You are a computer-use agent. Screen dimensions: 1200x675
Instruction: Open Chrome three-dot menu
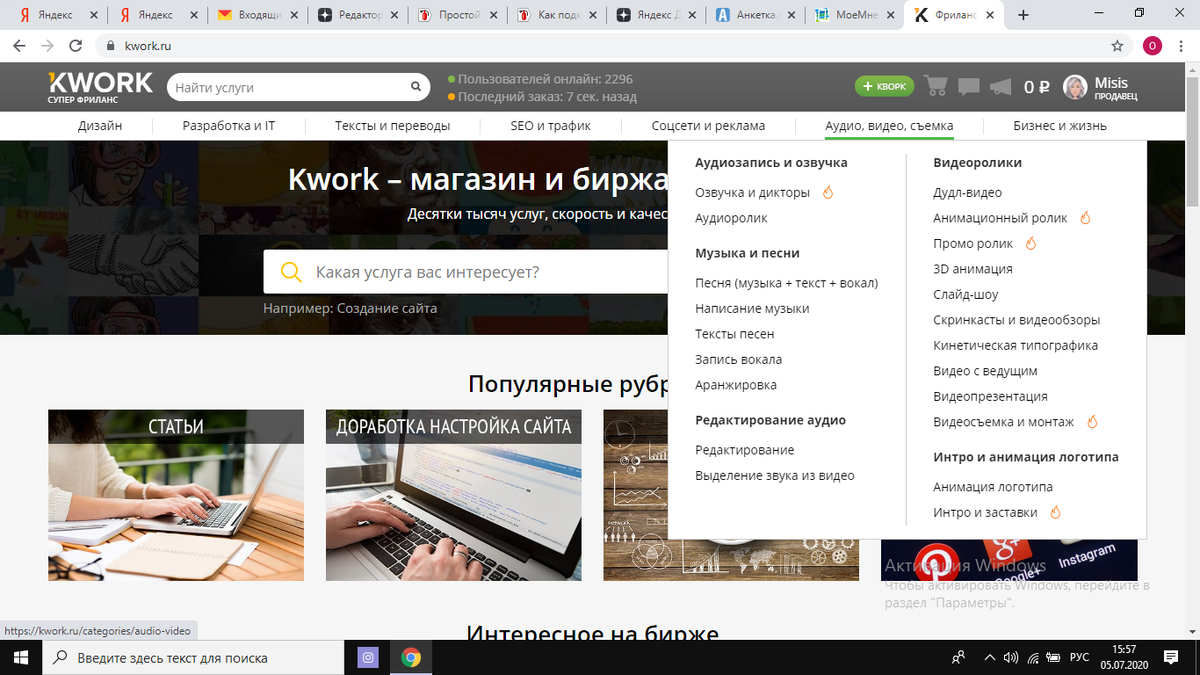tap(1183, 46)
